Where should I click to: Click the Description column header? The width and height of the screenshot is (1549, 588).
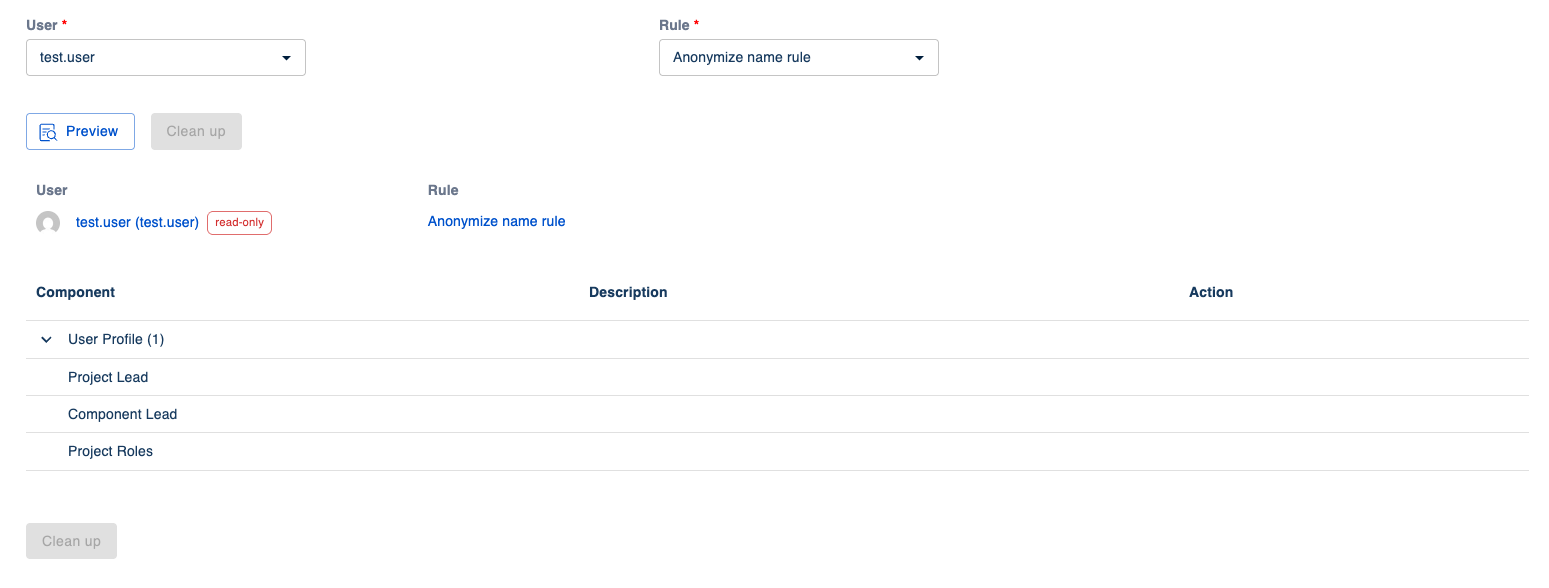coord(628,292)
